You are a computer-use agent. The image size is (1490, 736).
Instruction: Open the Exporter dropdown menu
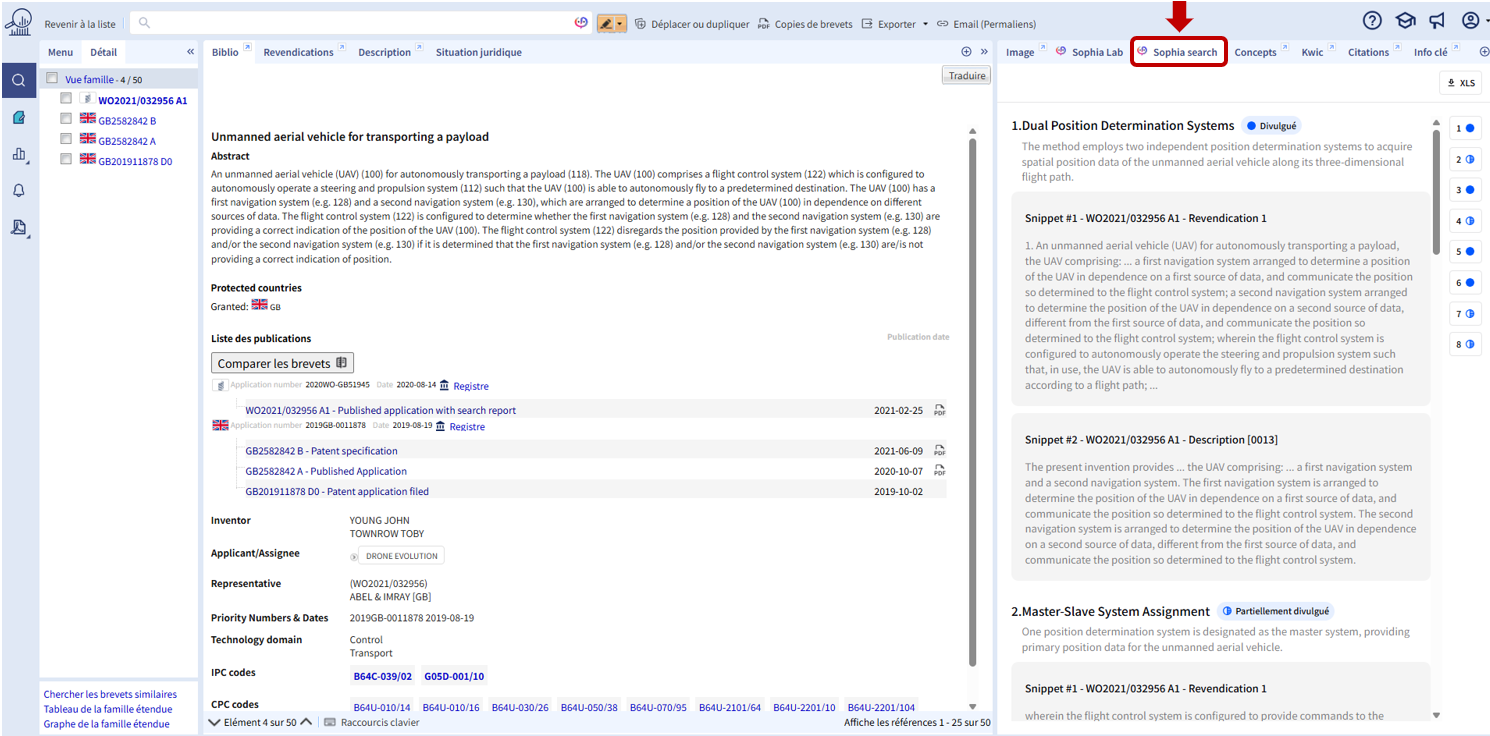(894, 24)
